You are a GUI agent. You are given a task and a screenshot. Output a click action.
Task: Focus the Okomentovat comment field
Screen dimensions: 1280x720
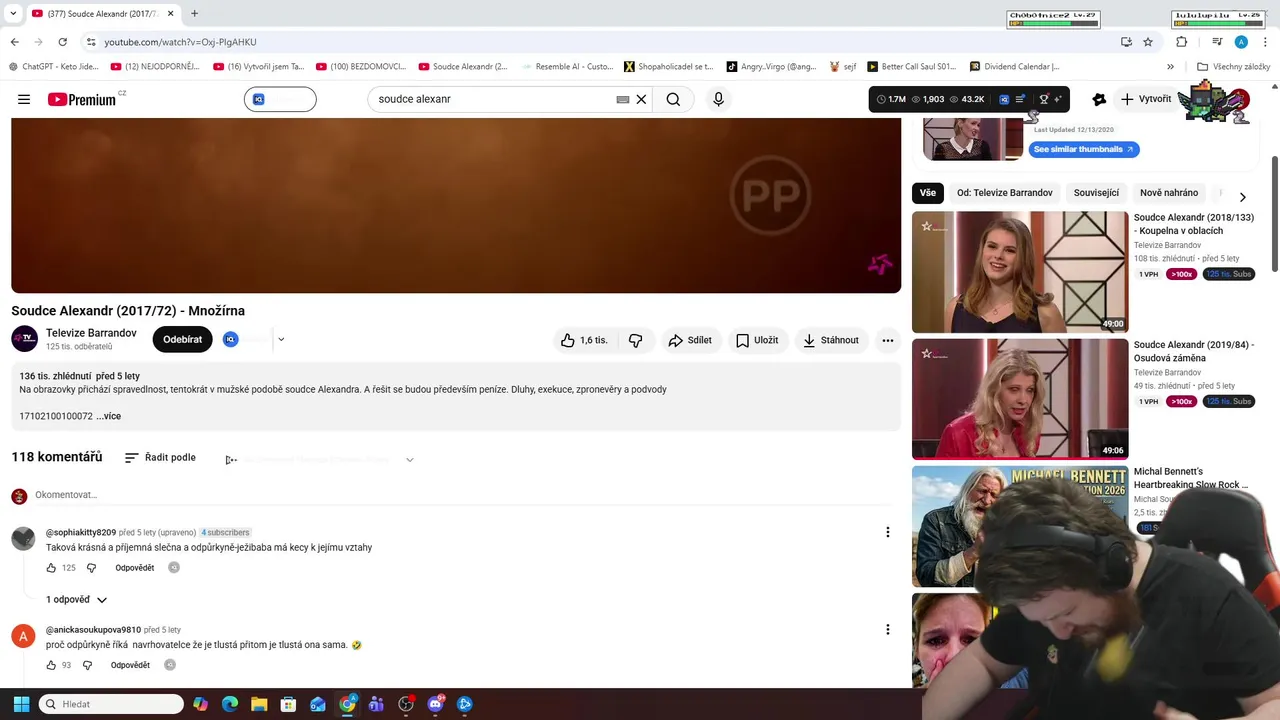click(x=467, y=495)
